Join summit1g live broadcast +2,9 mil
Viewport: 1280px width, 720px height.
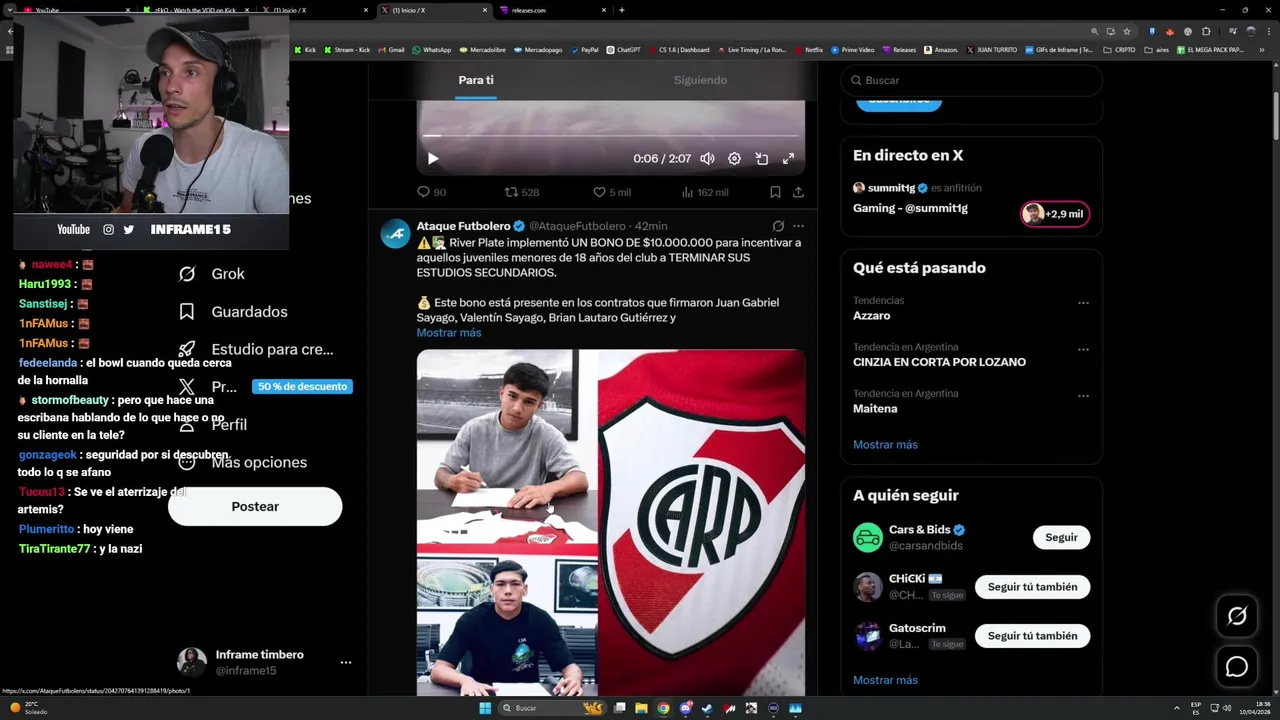[x=1055, y=214]
